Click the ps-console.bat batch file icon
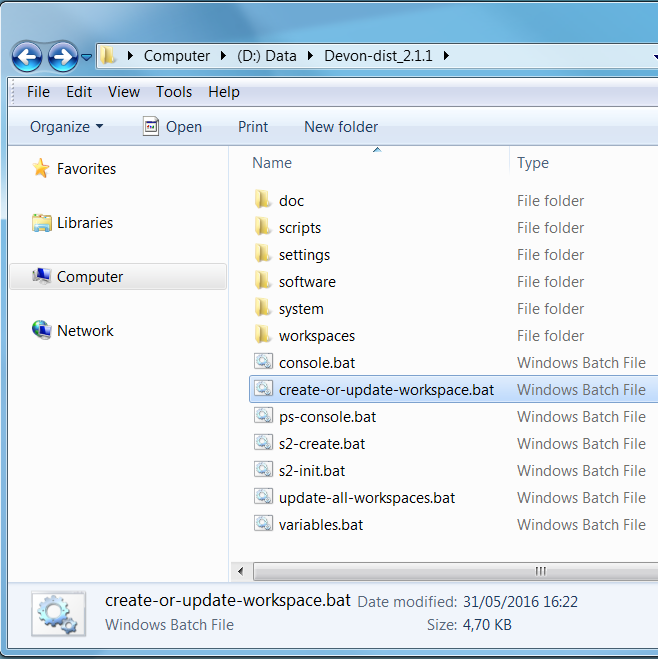The height and width of the screenshot is (659, 658). click(263, 416)
